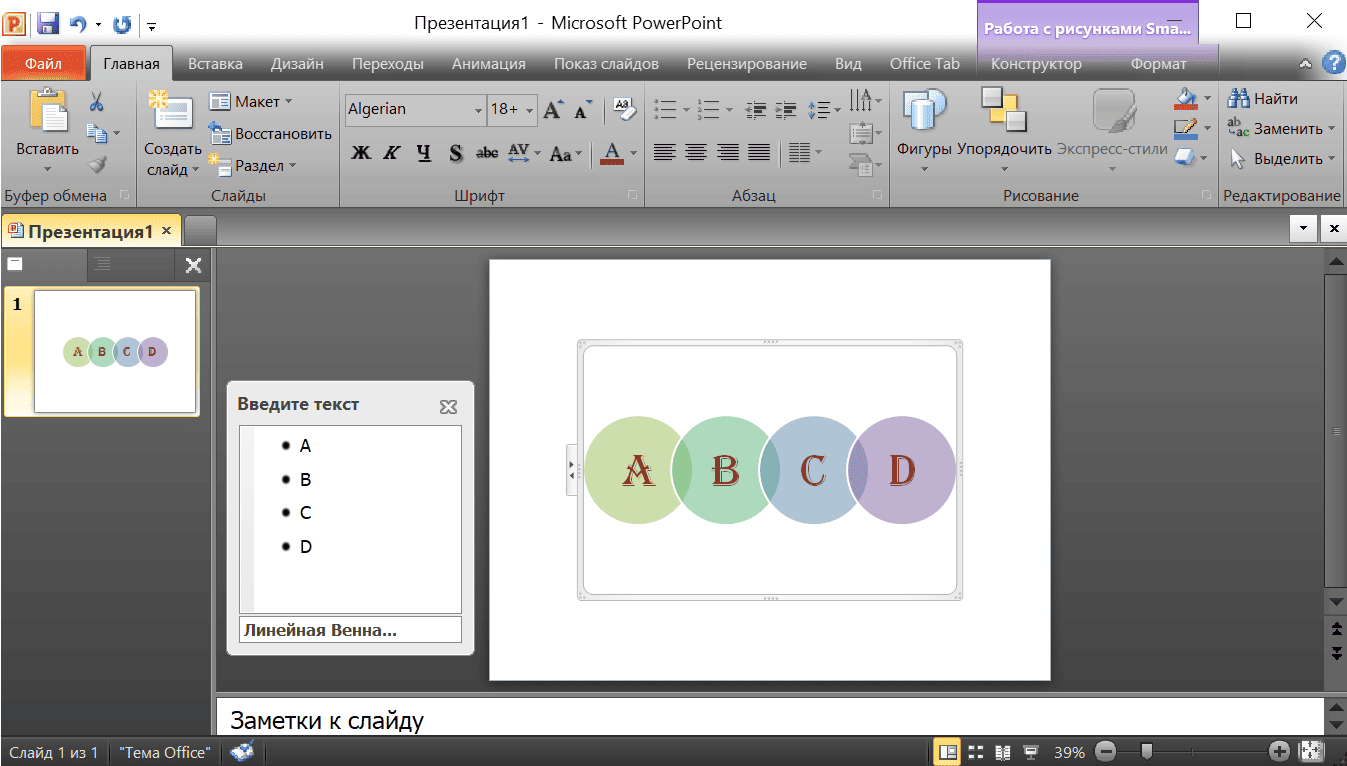
Task: Justify text in paragraph group
Action: pyautogui.click(x=759, y=153)
